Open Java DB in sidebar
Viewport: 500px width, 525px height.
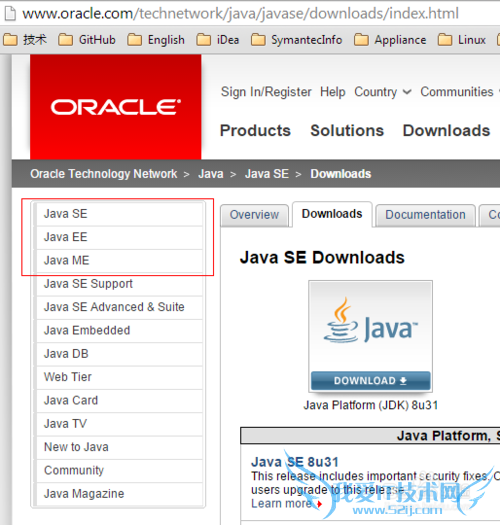[x=119, y=354]
